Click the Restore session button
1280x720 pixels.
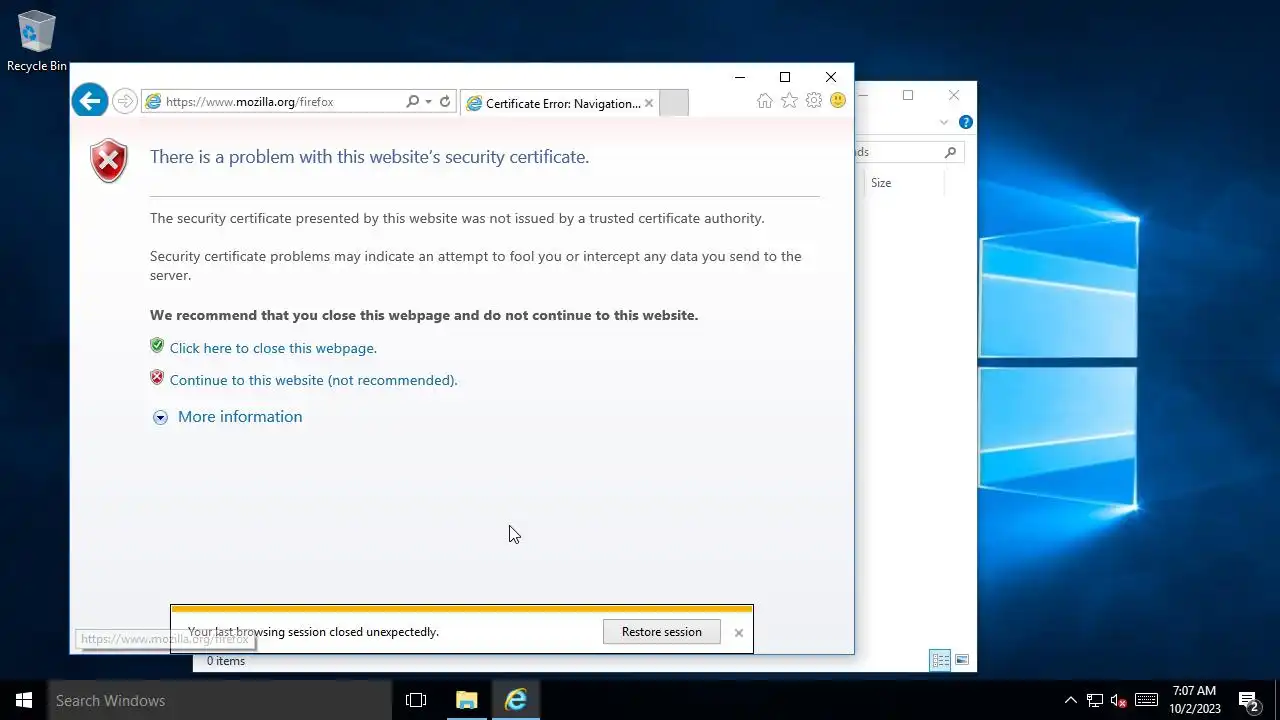[x=662, y=632]
